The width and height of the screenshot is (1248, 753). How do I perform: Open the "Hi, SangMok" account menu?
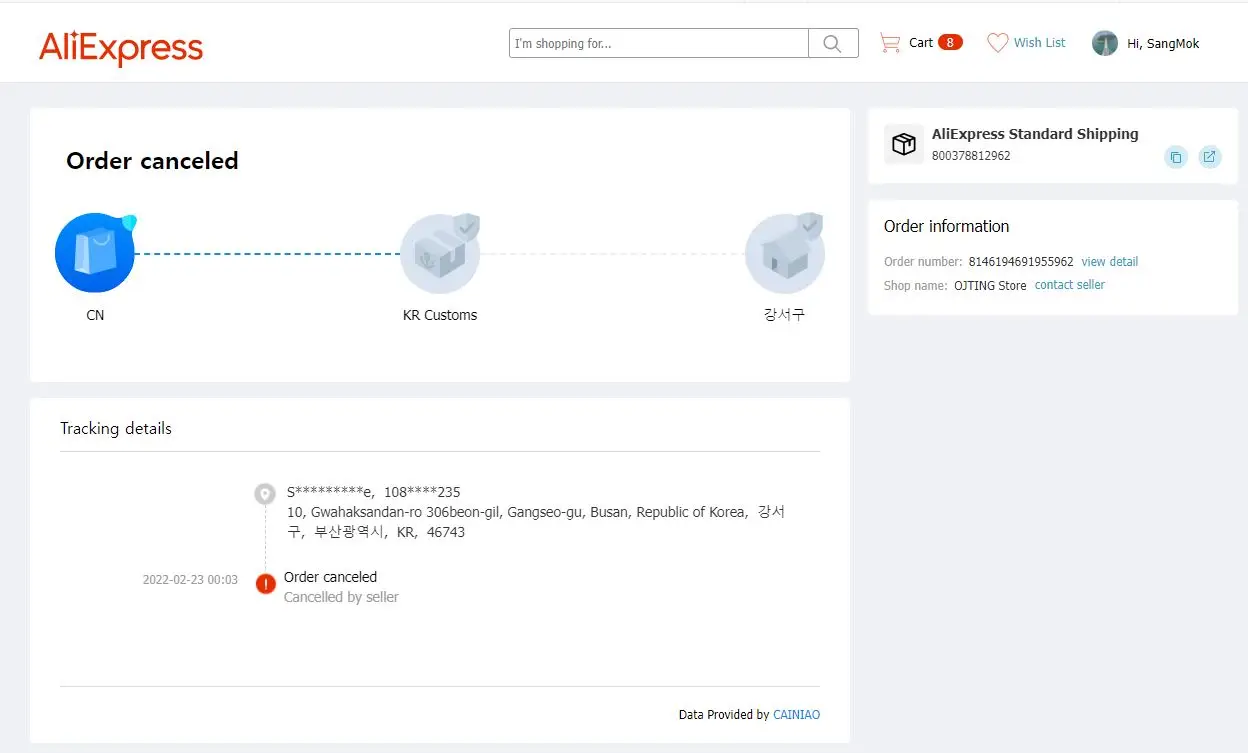click(1163, 44)
